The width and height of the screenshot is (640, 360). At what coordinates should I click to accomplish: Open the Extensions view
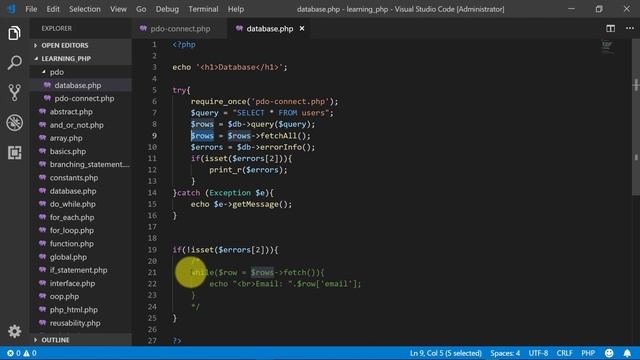(x=14, y=153)
